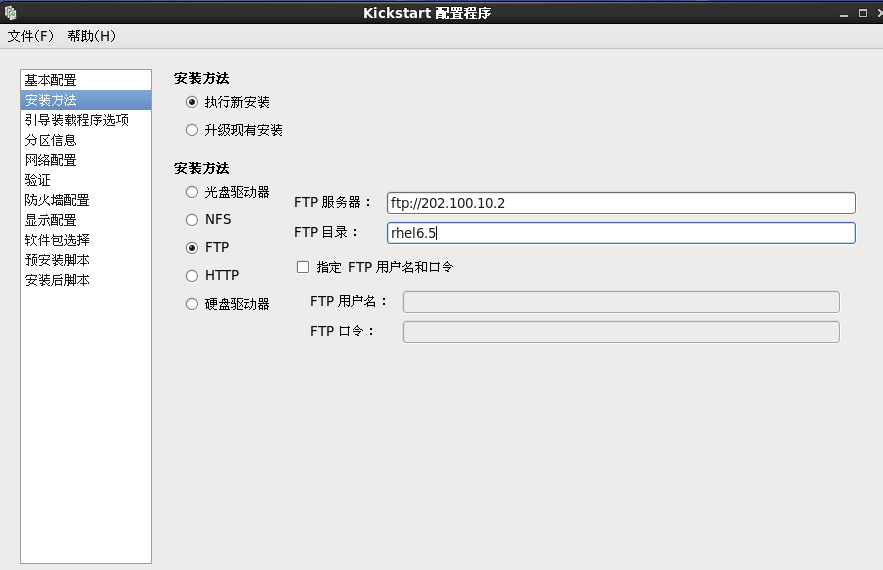Image resolution: width=883 pixels, height=570 pixels.
Task: Maximize the Kickstart window
Action: coord(863,13)
